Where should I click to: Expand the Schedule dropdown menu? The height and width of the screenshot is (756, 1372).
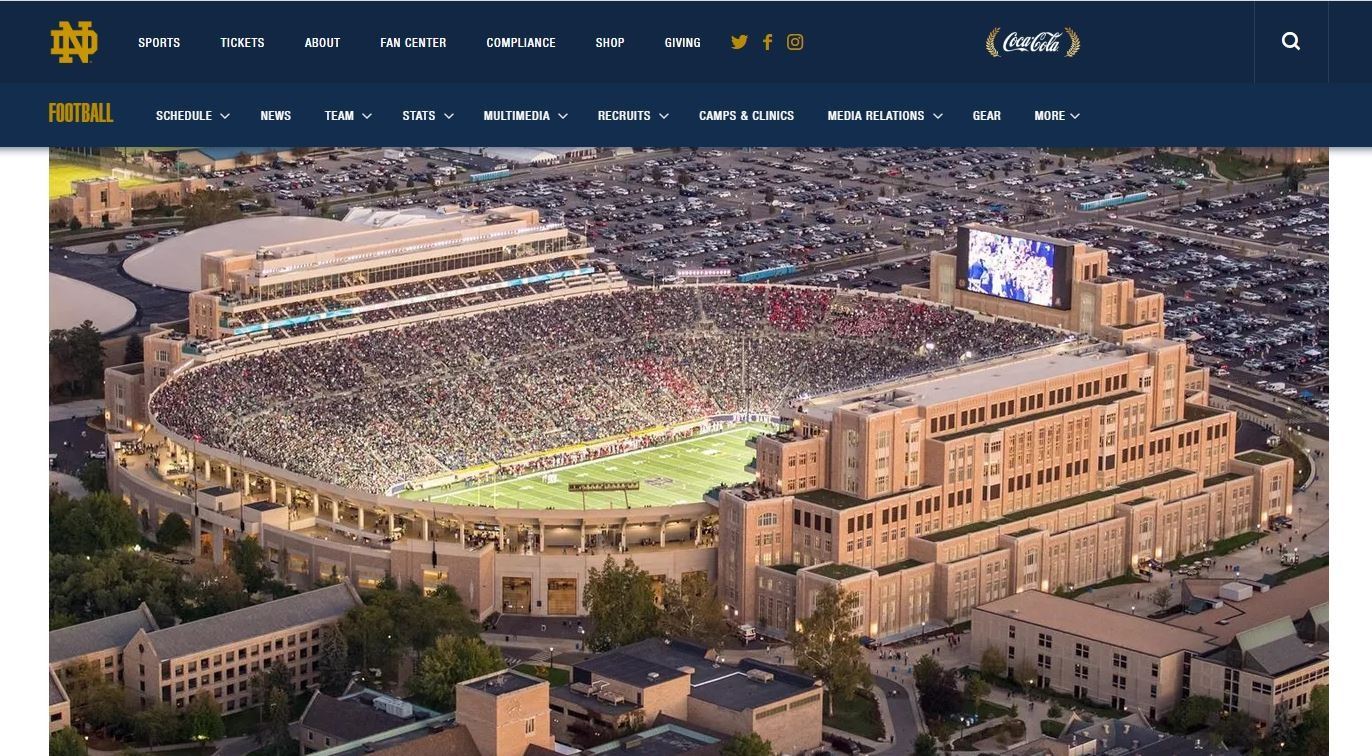tap(193, 116)
